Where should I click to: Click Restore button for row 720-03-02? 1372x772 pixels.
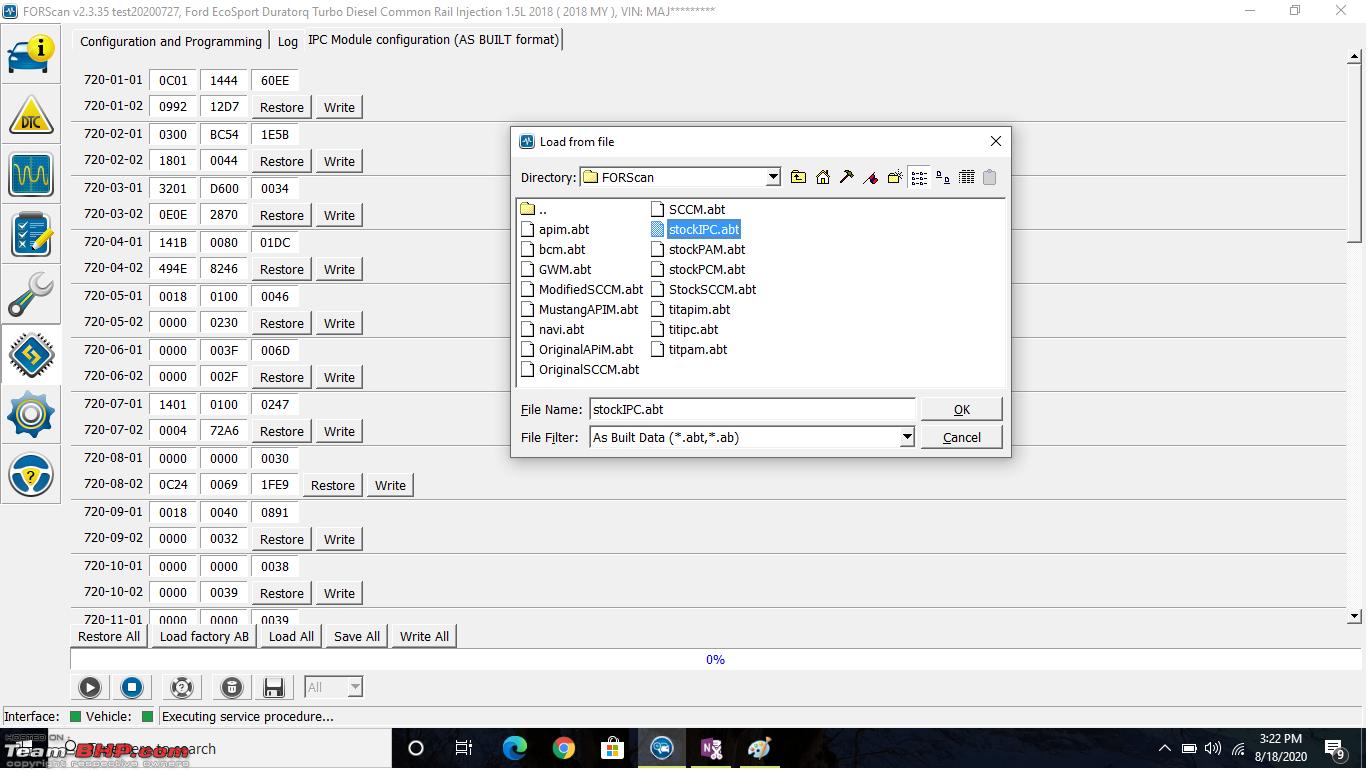click(282, 215)
